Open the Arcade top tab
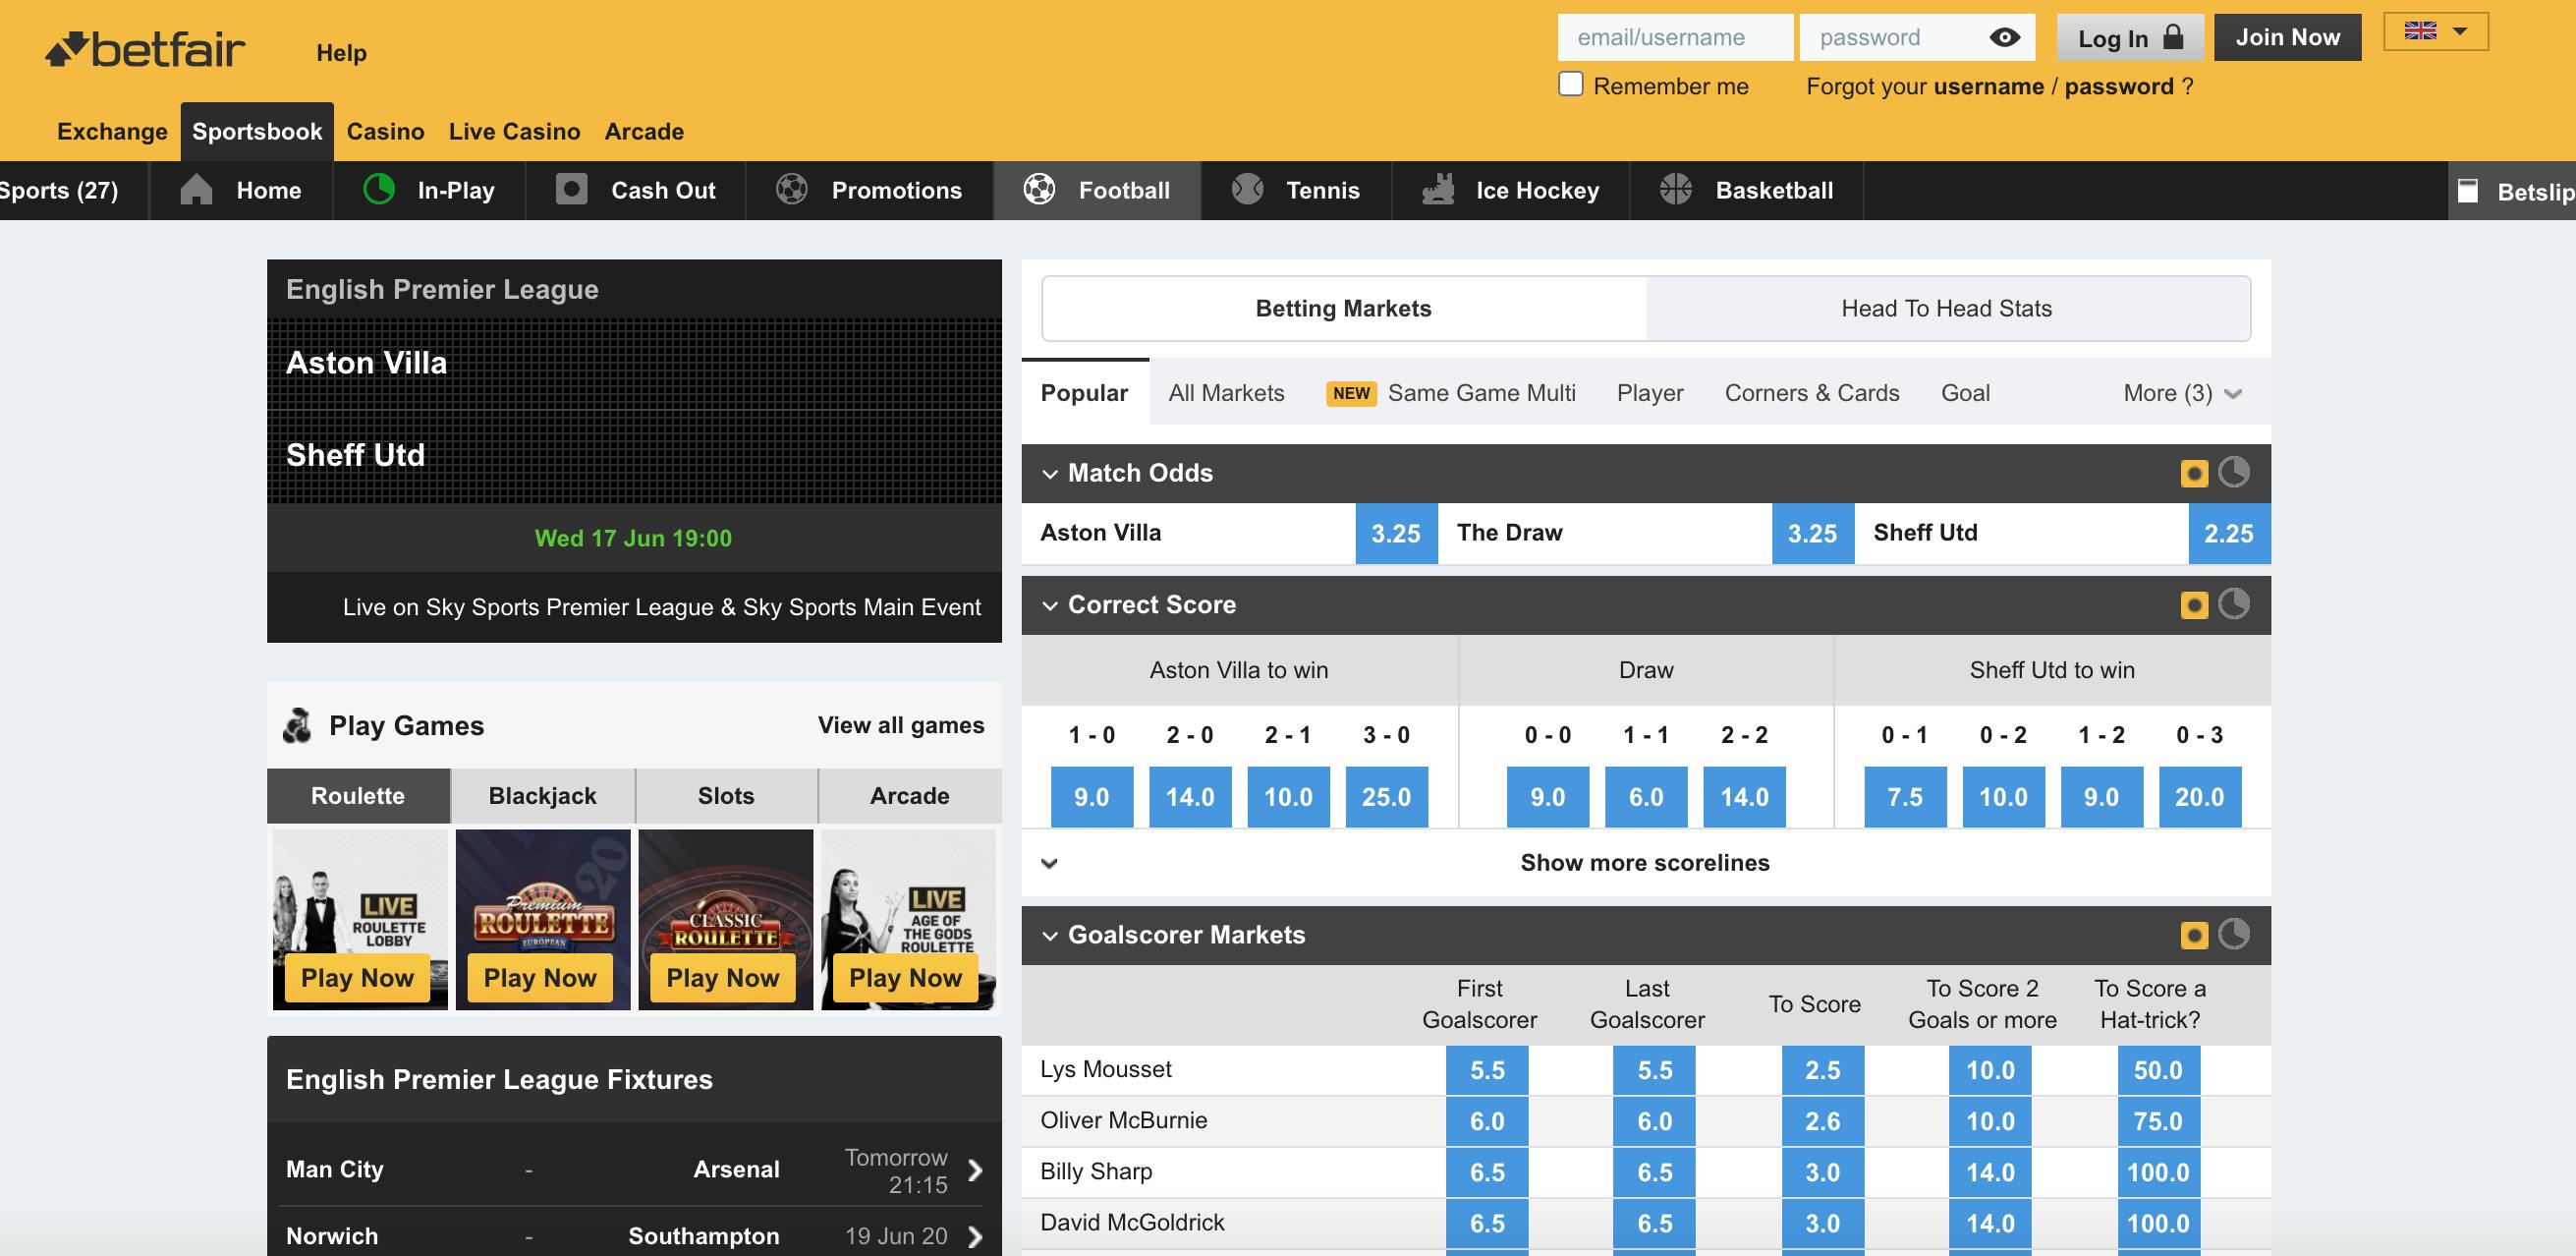 click(644, 131)
